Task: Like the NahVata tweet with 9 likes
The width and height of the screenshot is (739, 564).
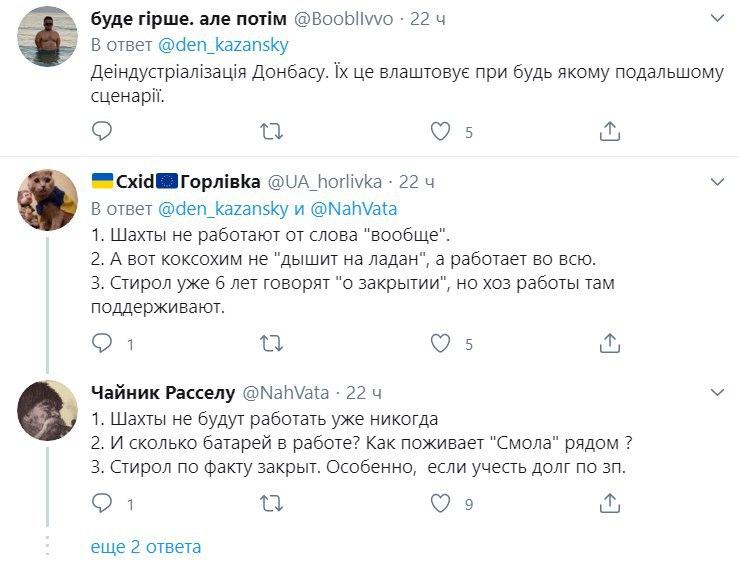Action: coord(441,503)
